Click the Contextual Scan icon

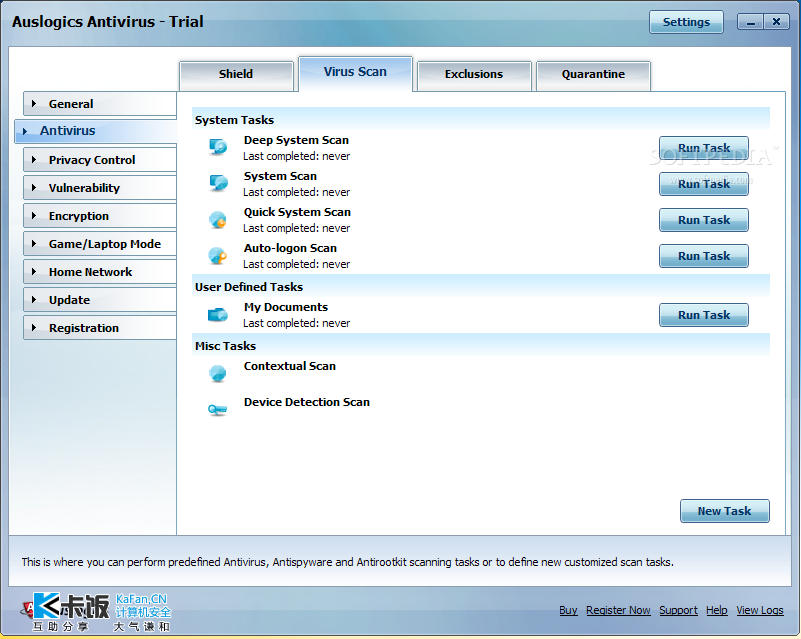coord(218,373)
